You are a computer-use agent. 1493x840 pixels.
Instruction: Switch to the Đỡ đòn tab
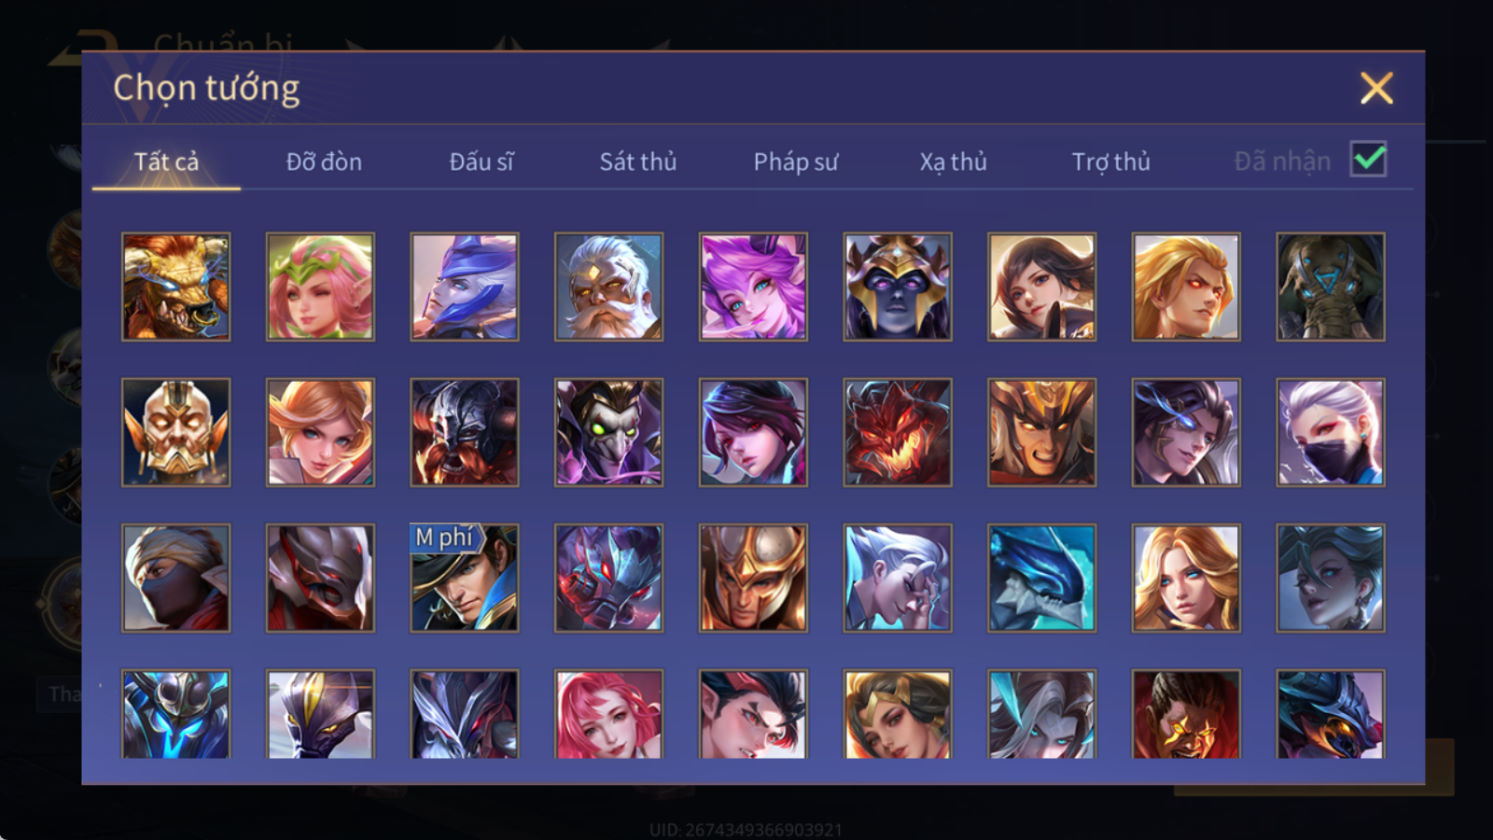coord(324,161)
